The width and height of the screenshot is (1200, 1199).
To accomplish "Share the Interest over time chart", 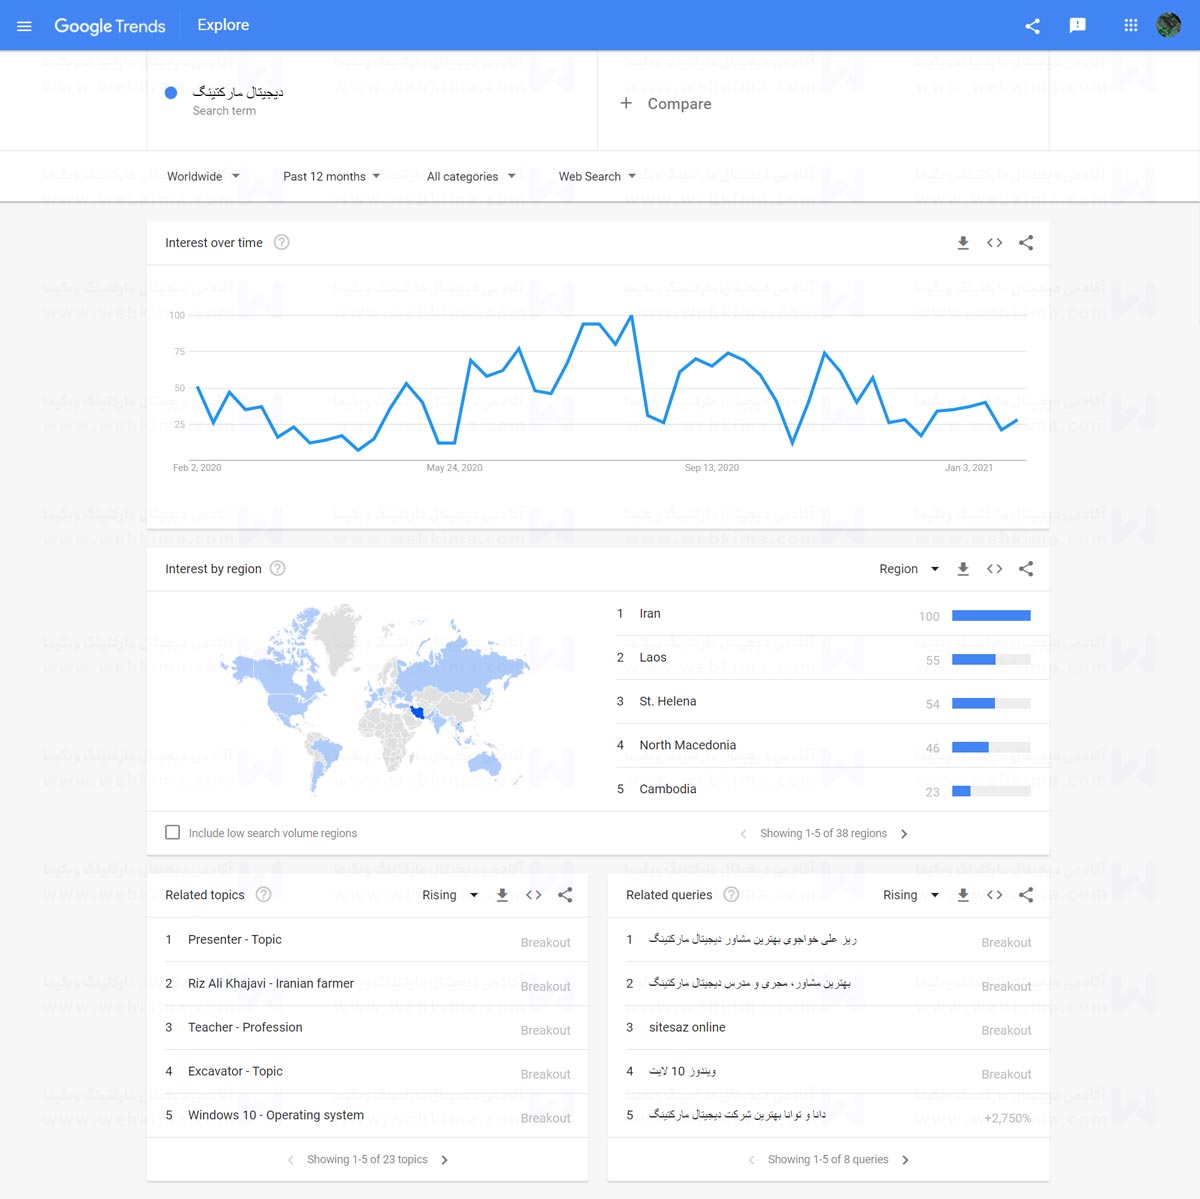I will point(1026,243).
